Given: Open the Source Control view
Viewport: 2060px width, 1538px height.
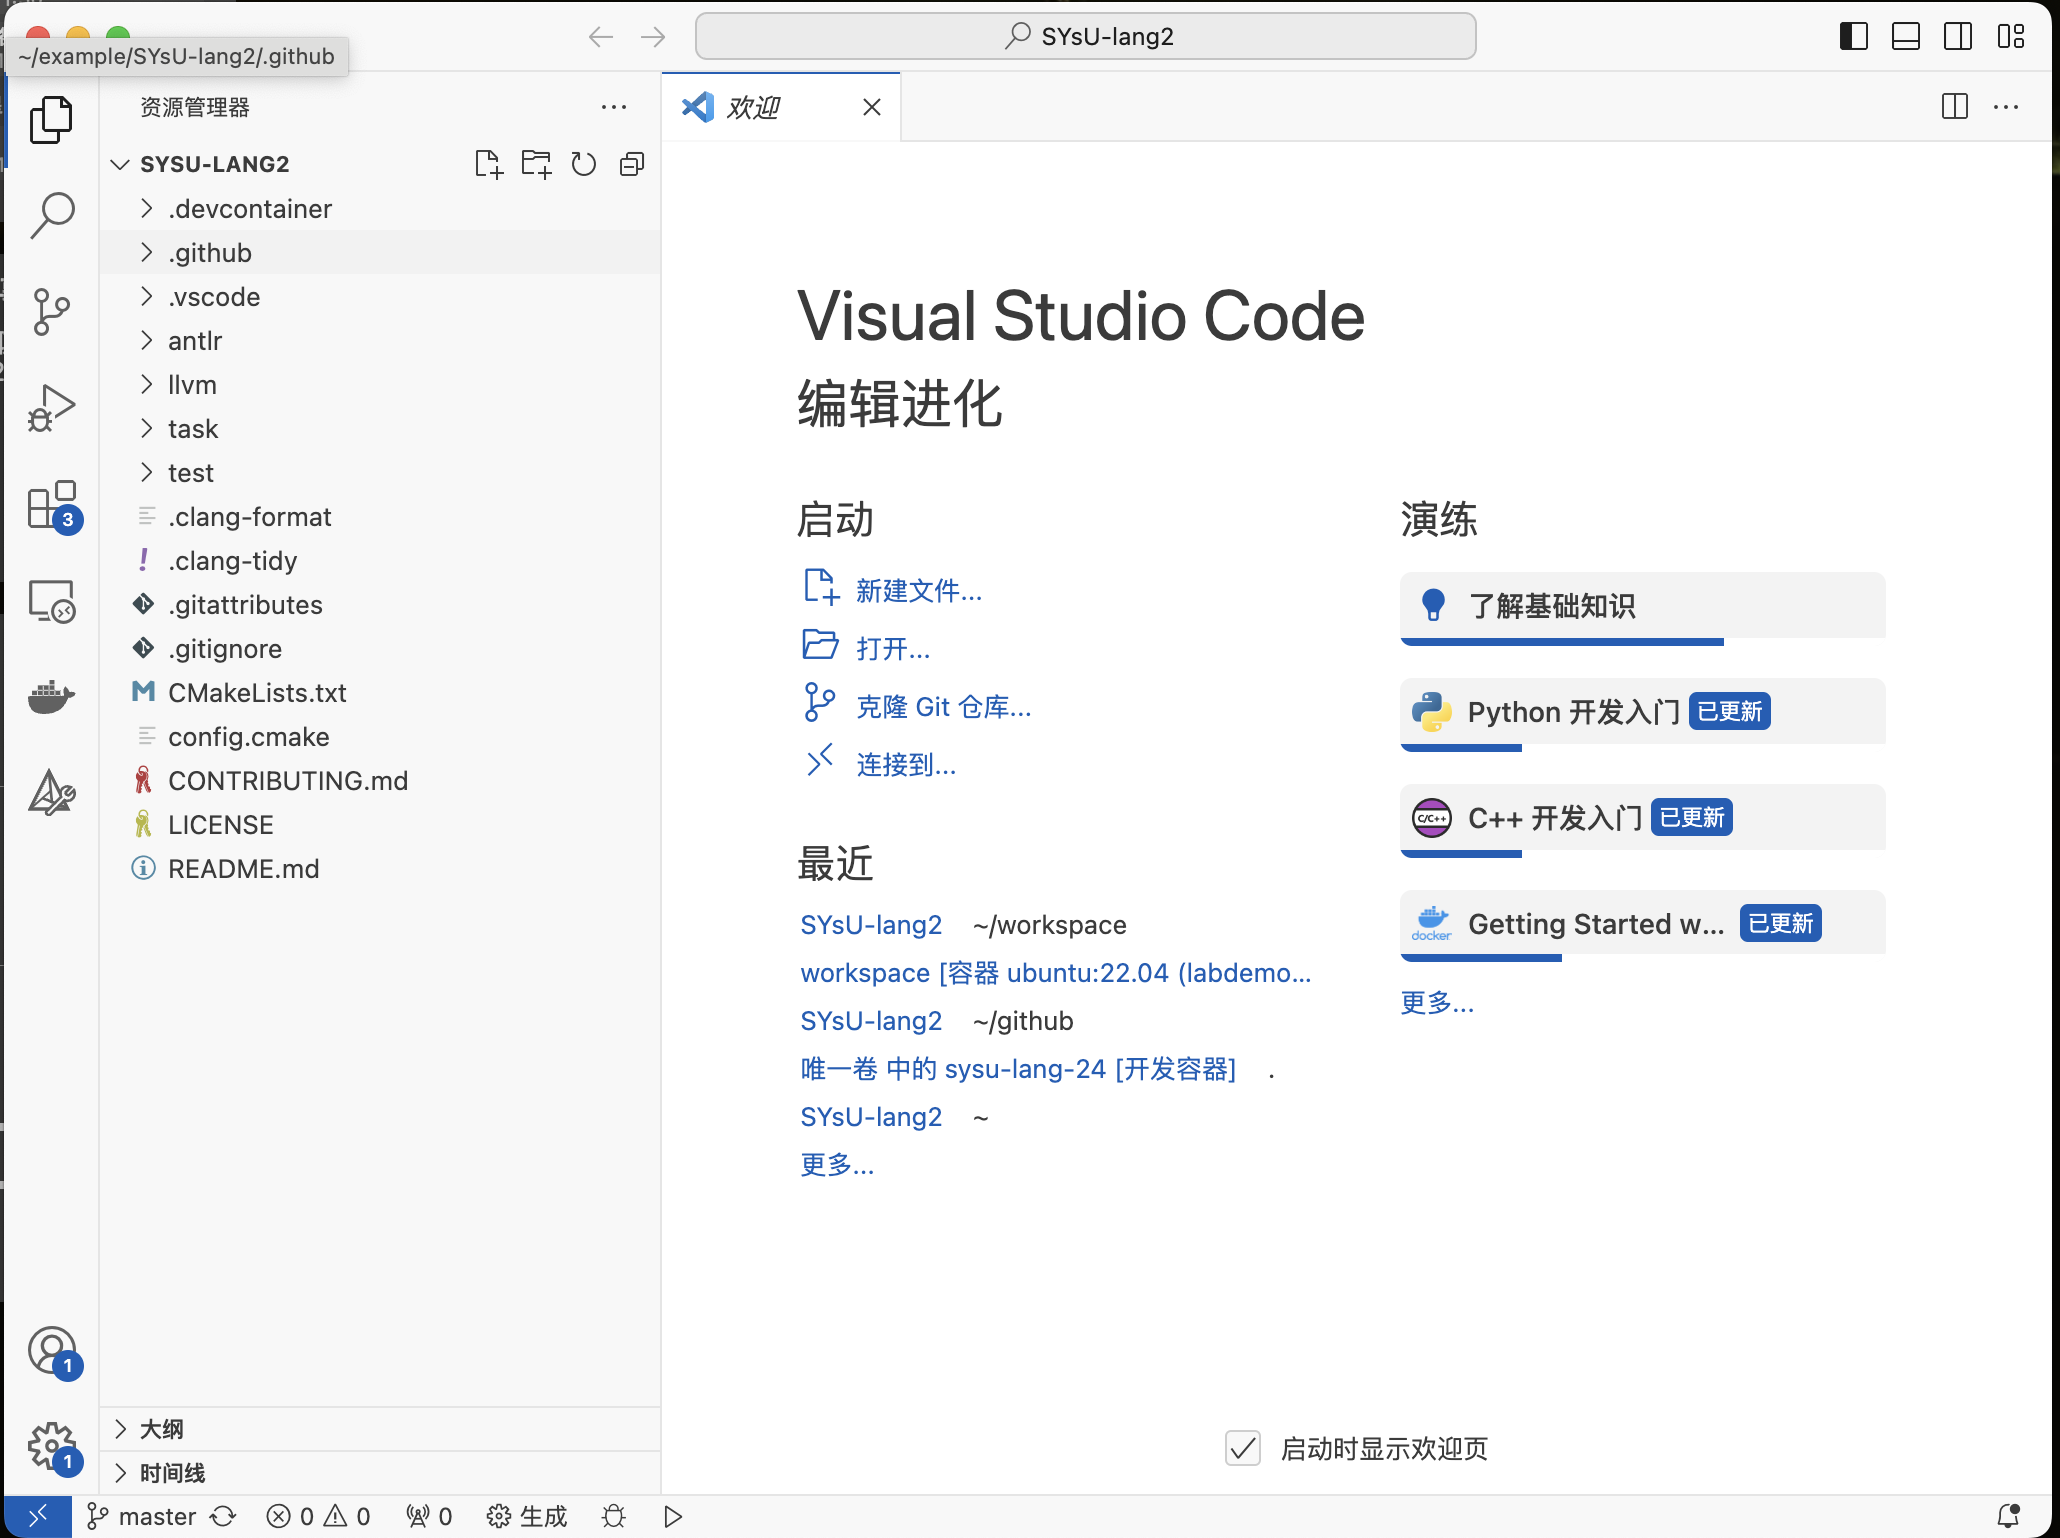Looking at the screenshot, I should pyautogui.click(x=52, y=311).
